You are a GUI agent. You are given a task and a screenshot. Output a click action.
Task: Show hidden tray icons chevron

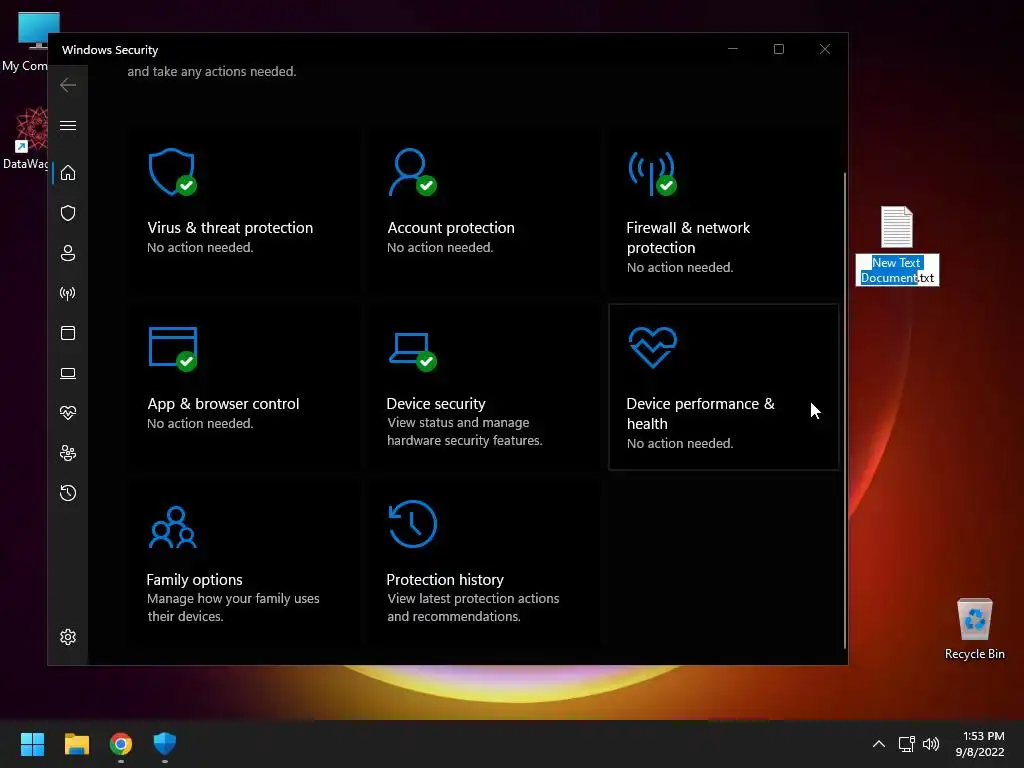pos(879,744)
